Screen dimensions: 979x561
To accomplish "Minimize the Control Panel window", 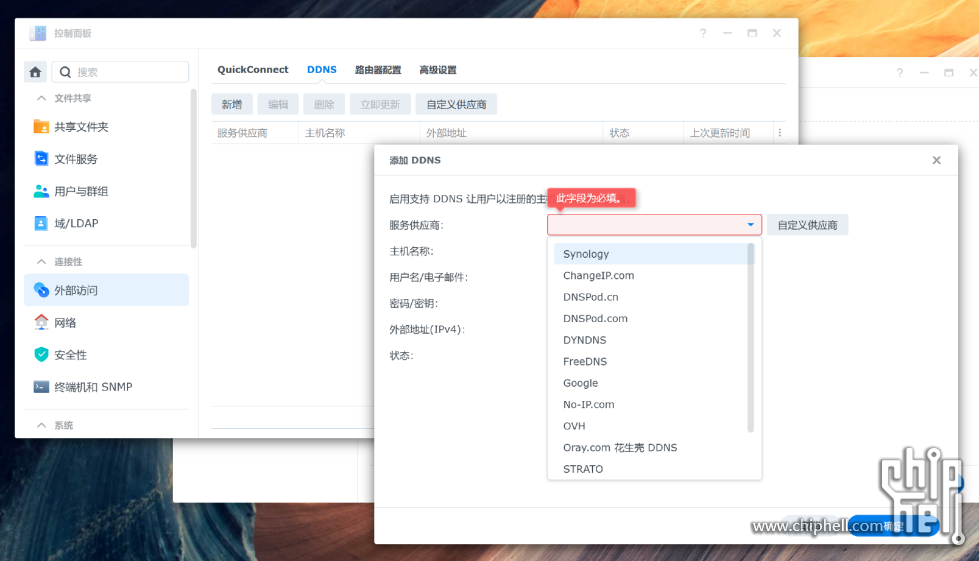I will tap(727, 33).
